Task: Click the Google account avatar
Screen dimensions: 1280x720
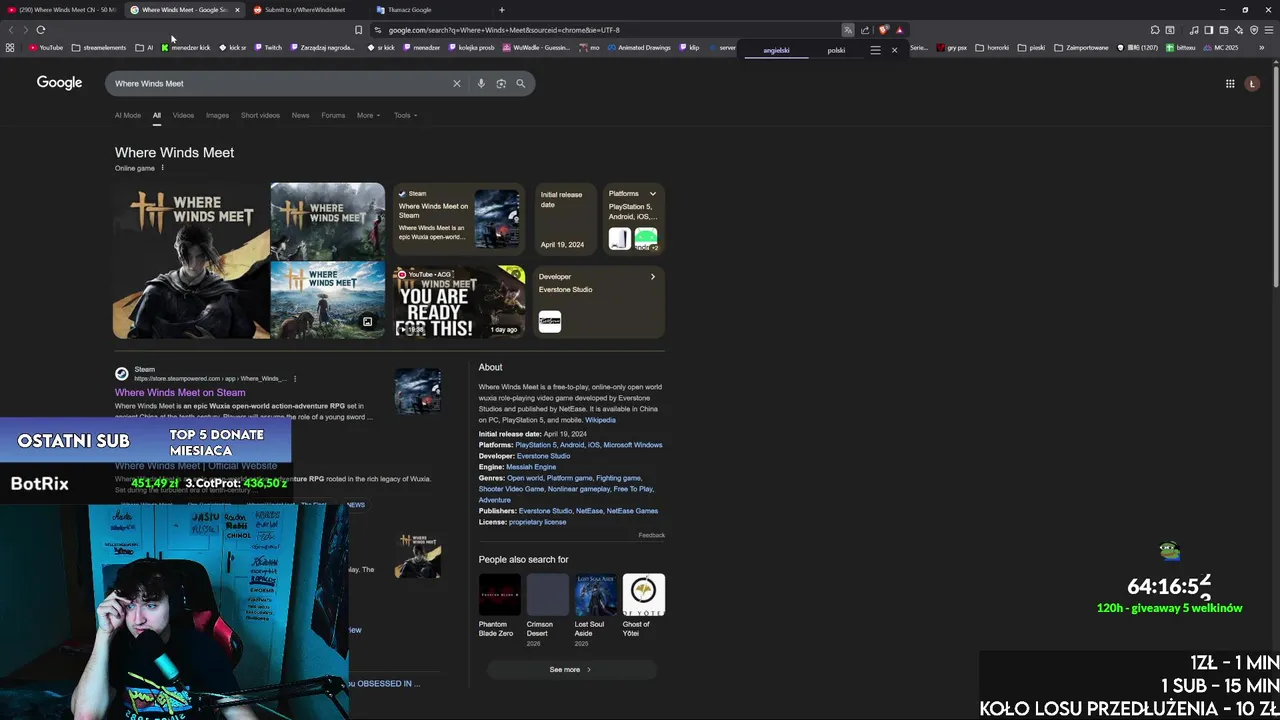Action: [1252, 84]
